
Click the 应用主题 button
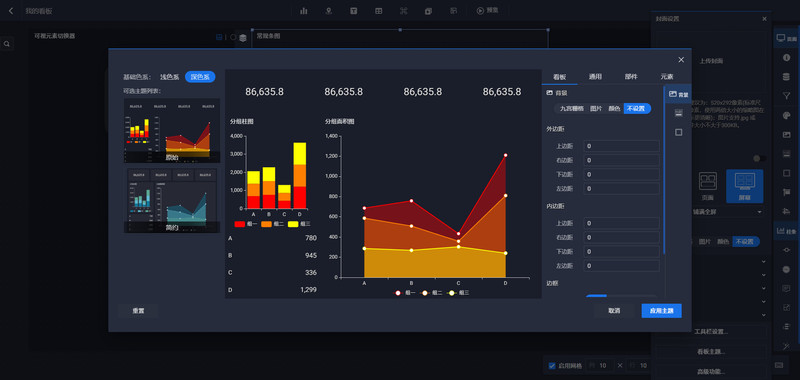click(661, 311)
